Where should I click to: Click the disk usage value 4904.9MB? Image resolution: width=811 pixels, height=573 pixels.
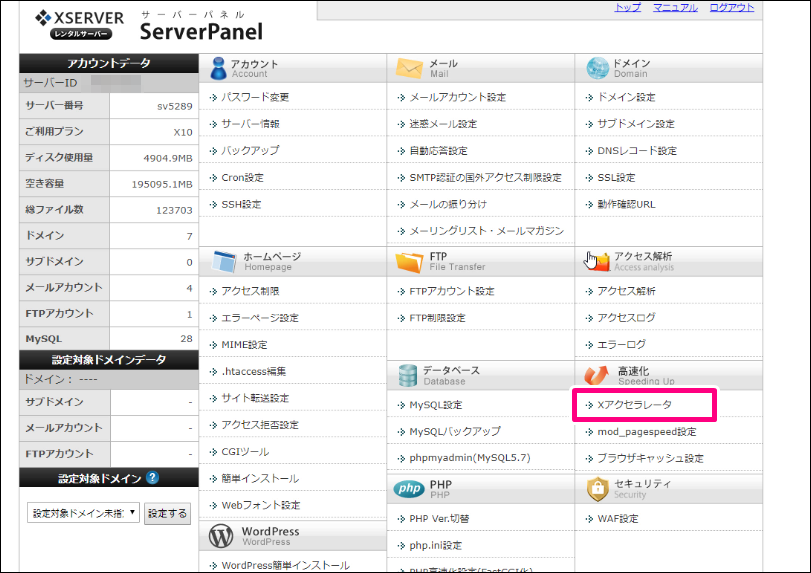(168, 158)
